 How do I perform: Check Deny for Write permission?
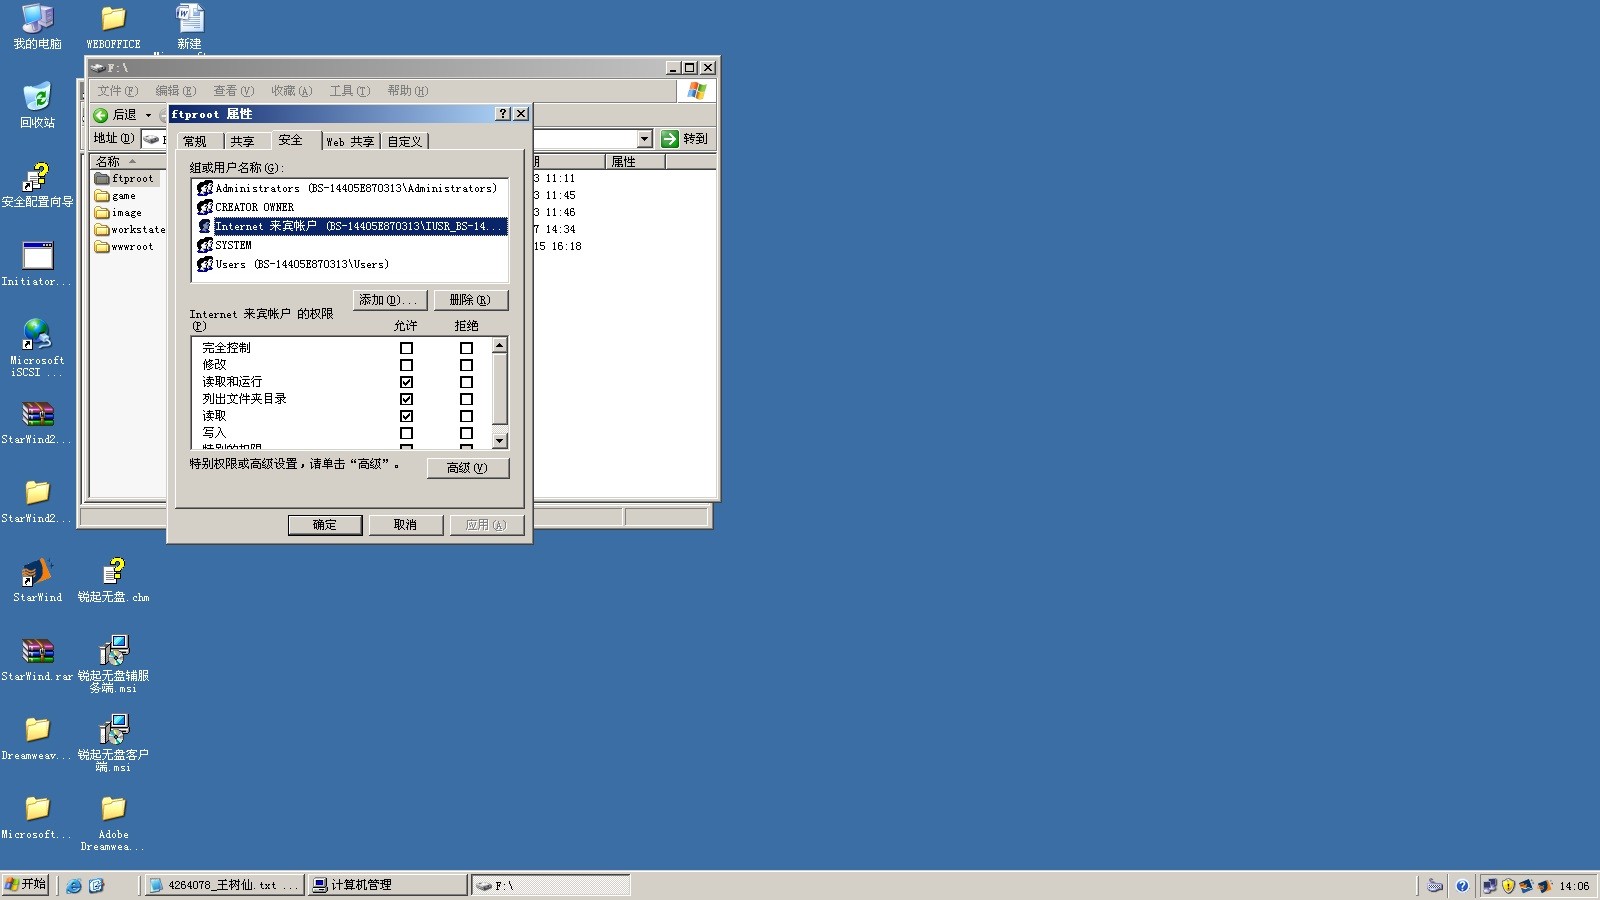pyautogui.click(x=466, y=433)
